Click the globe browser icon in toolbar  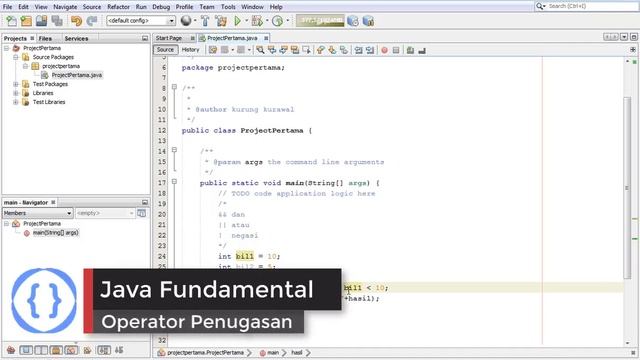pos(186,20)
